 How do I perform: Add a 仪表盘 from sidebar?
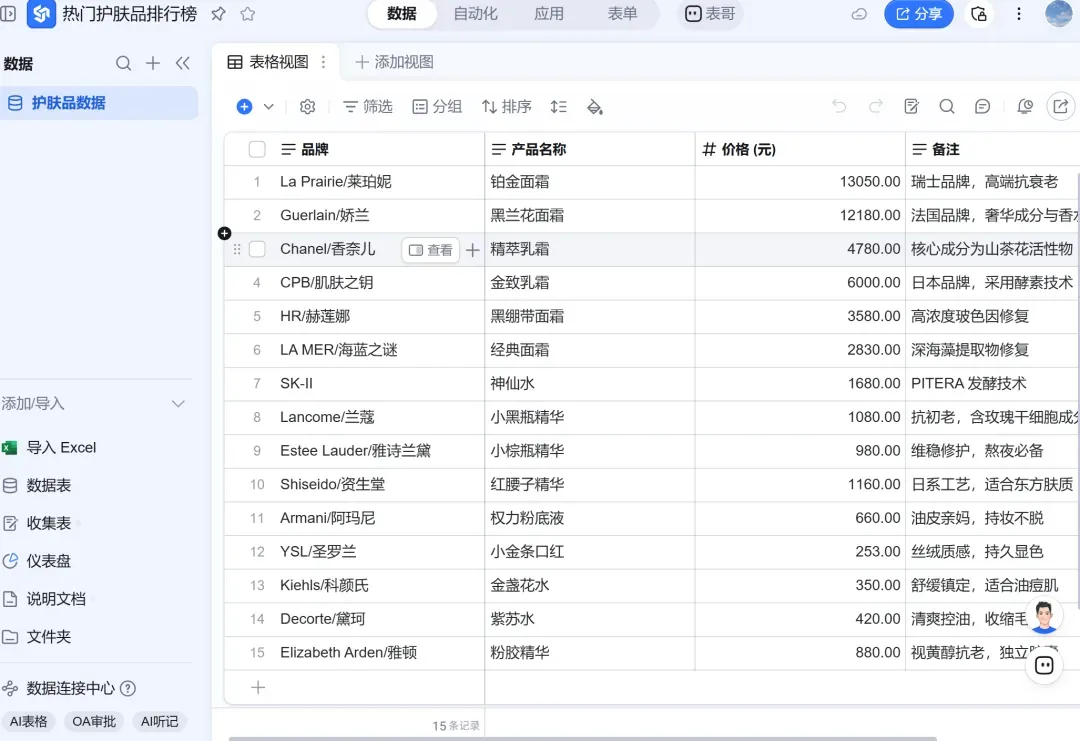(x=37, y=561)
